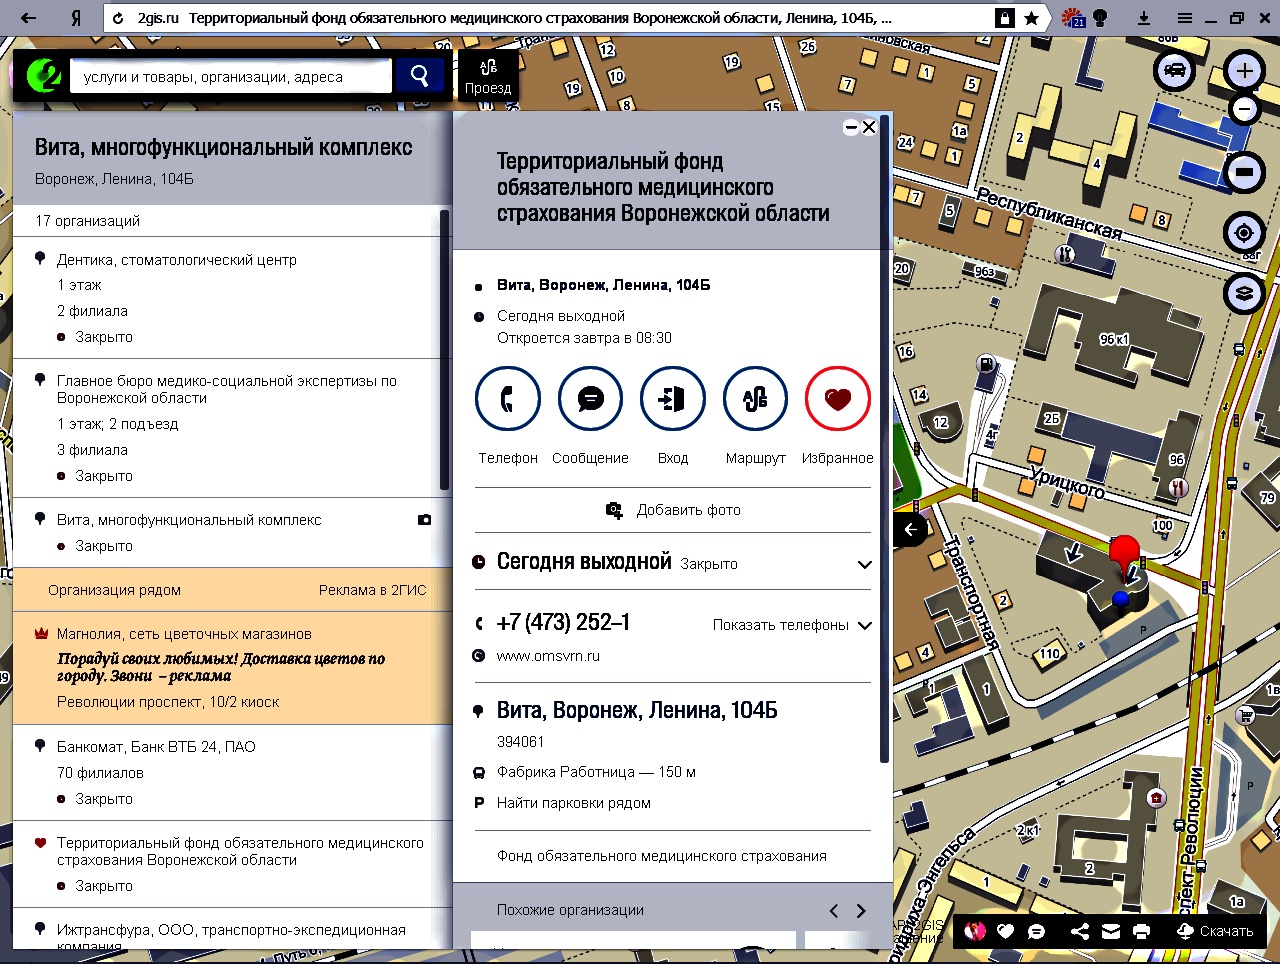1280x964 pixels.
Task: Build a route with Маршрут button
Action: pyautogui.click(x=755, y=399)
